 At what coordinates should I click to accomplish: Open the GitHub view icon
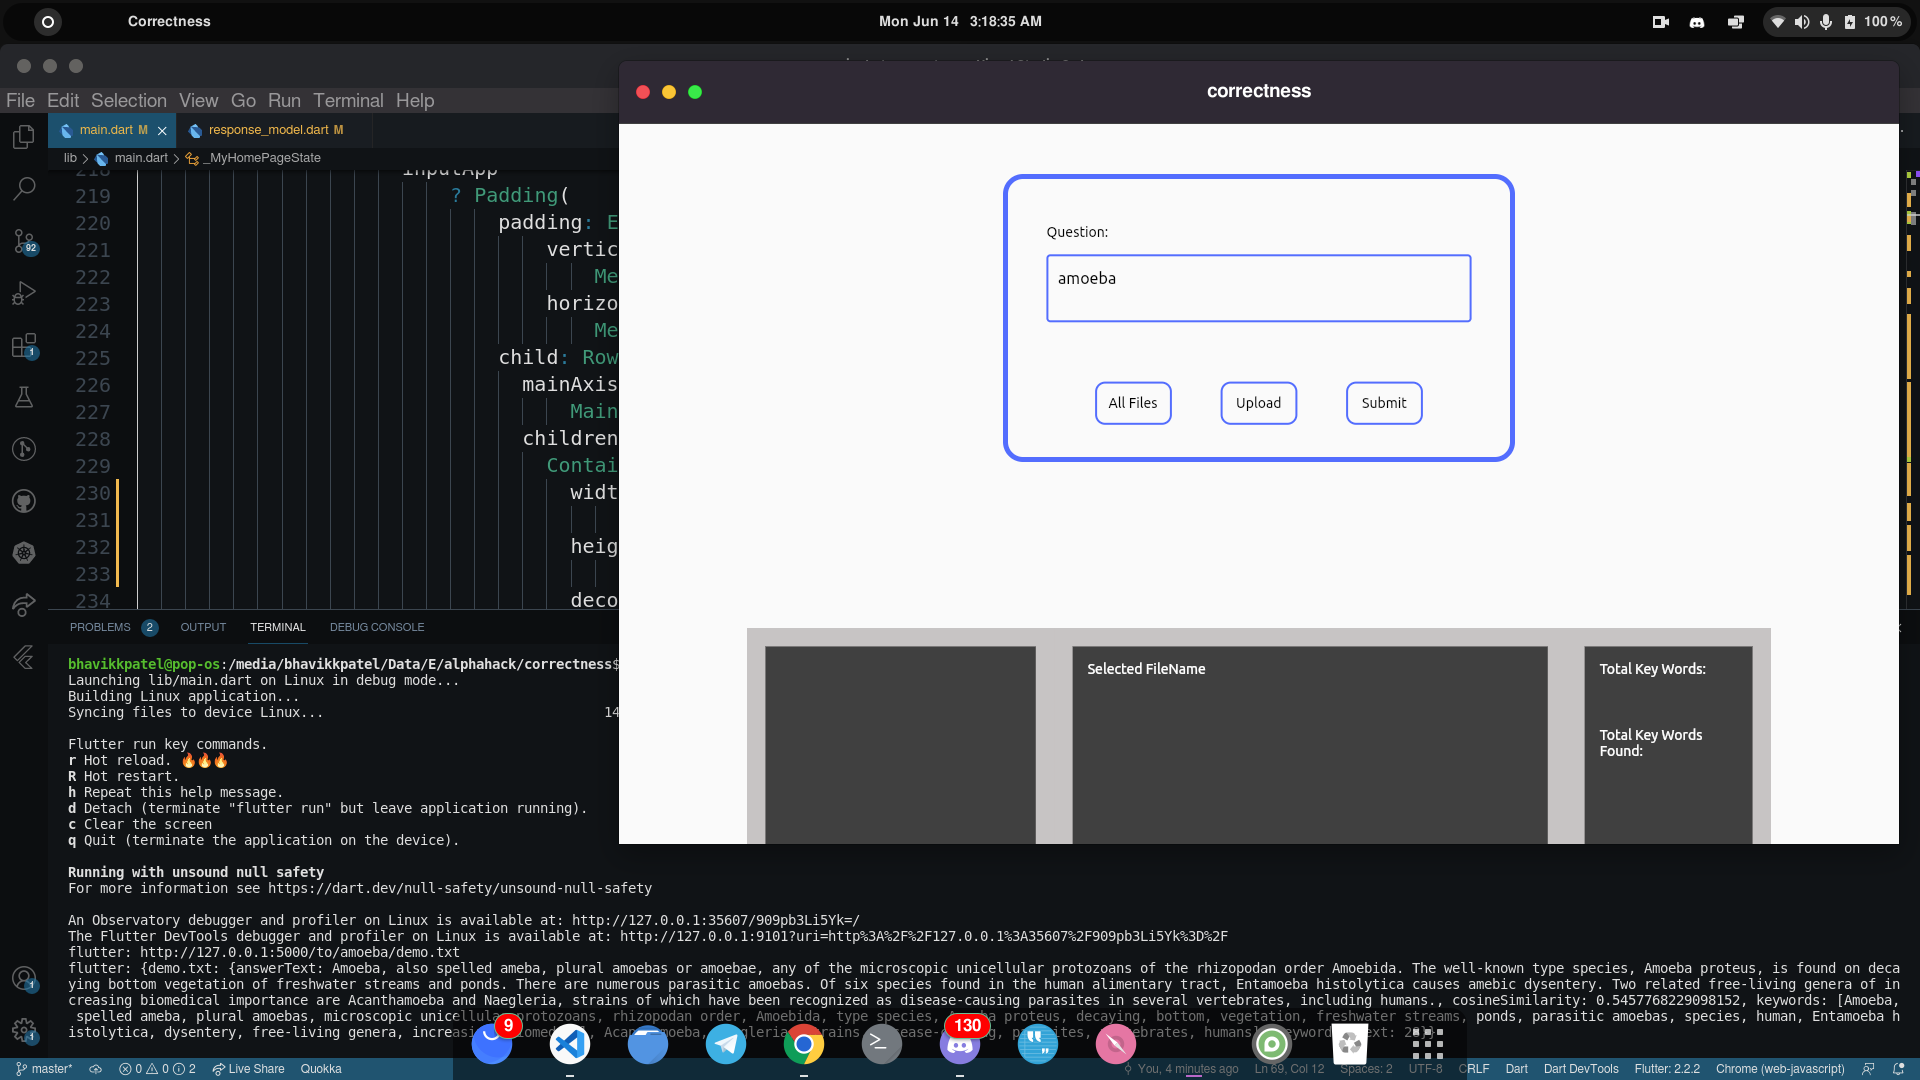24,501
